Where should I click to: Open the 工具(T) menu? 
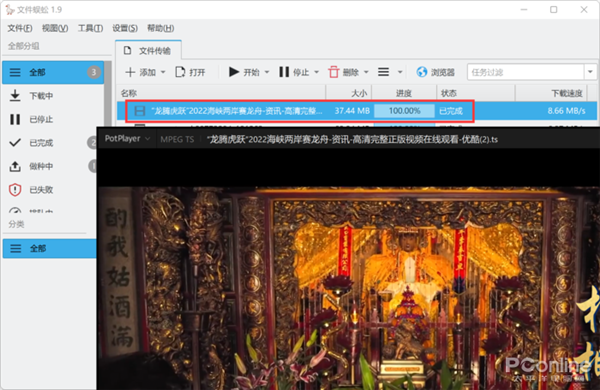[x=90, y=28]
